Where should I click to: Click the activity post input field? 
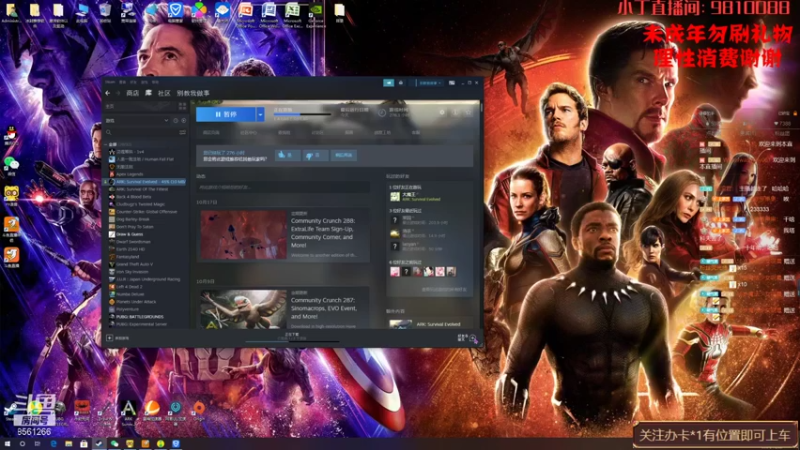click(x=283, y=187)
